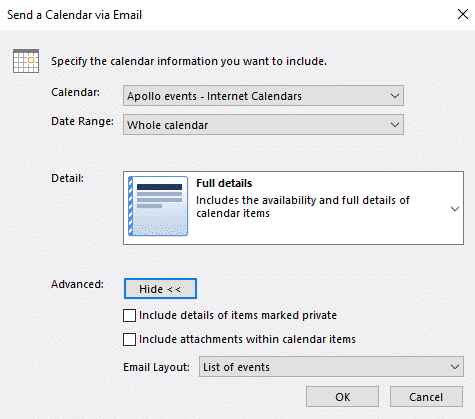This screenshot has height=419, width=475.
Task: Close the Send a Calendar via Email dialog
Action: [463, 14]
